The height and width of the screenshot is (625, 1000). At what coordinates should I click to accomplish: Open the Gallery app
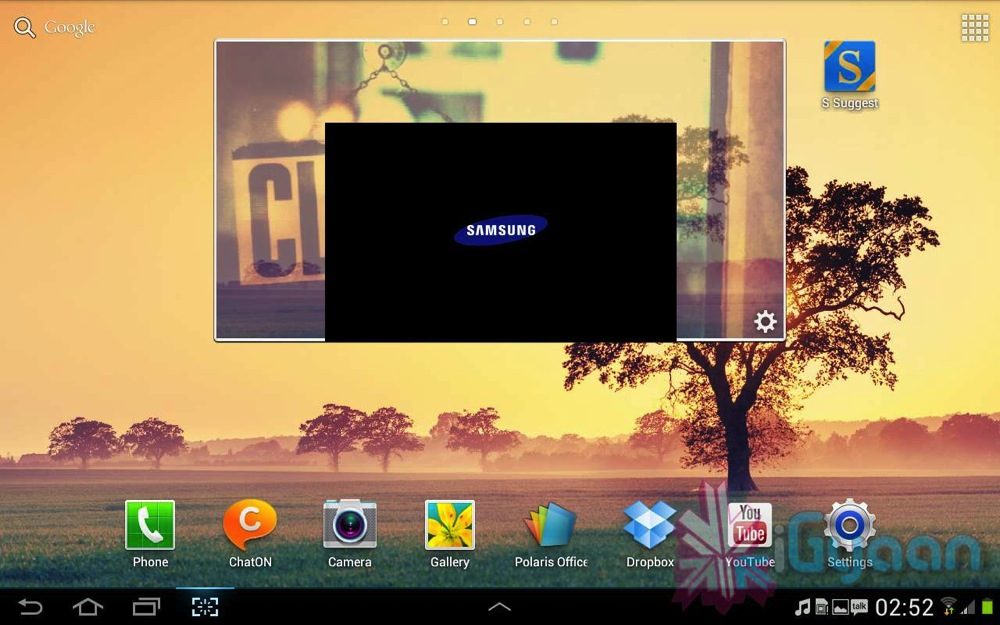(x=450, y=526)
